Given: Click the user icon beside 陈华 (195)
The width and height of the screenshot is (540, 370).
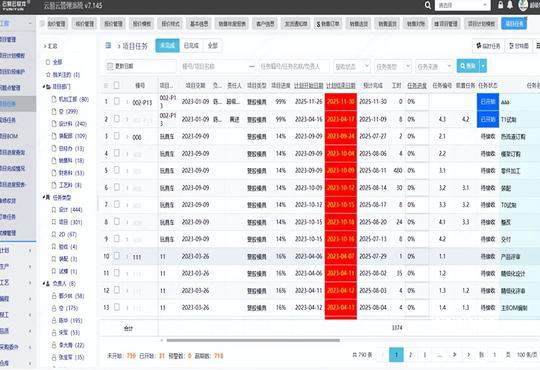Looking at the screenshot, I should (x=54, y=320).
